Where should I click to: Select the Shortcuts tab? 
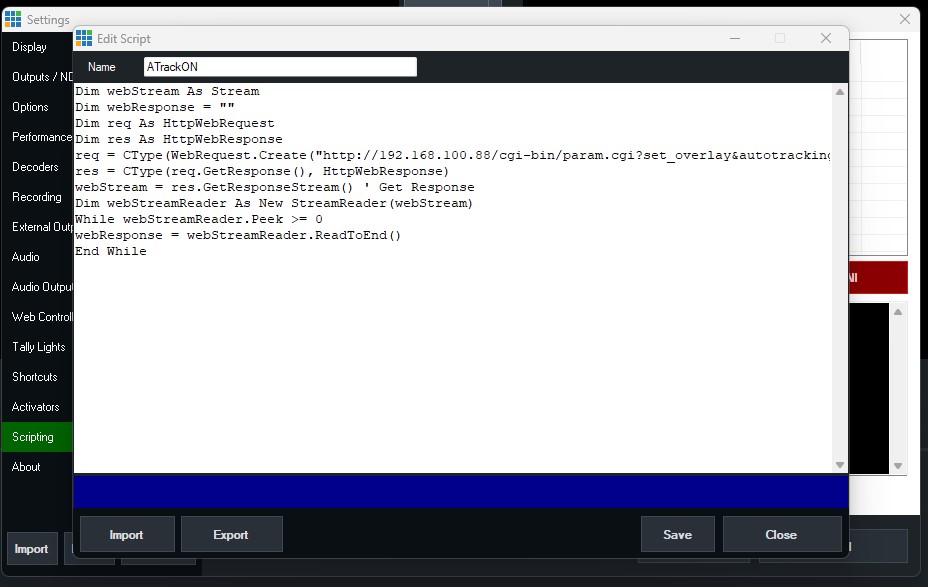tap(37, 377)
